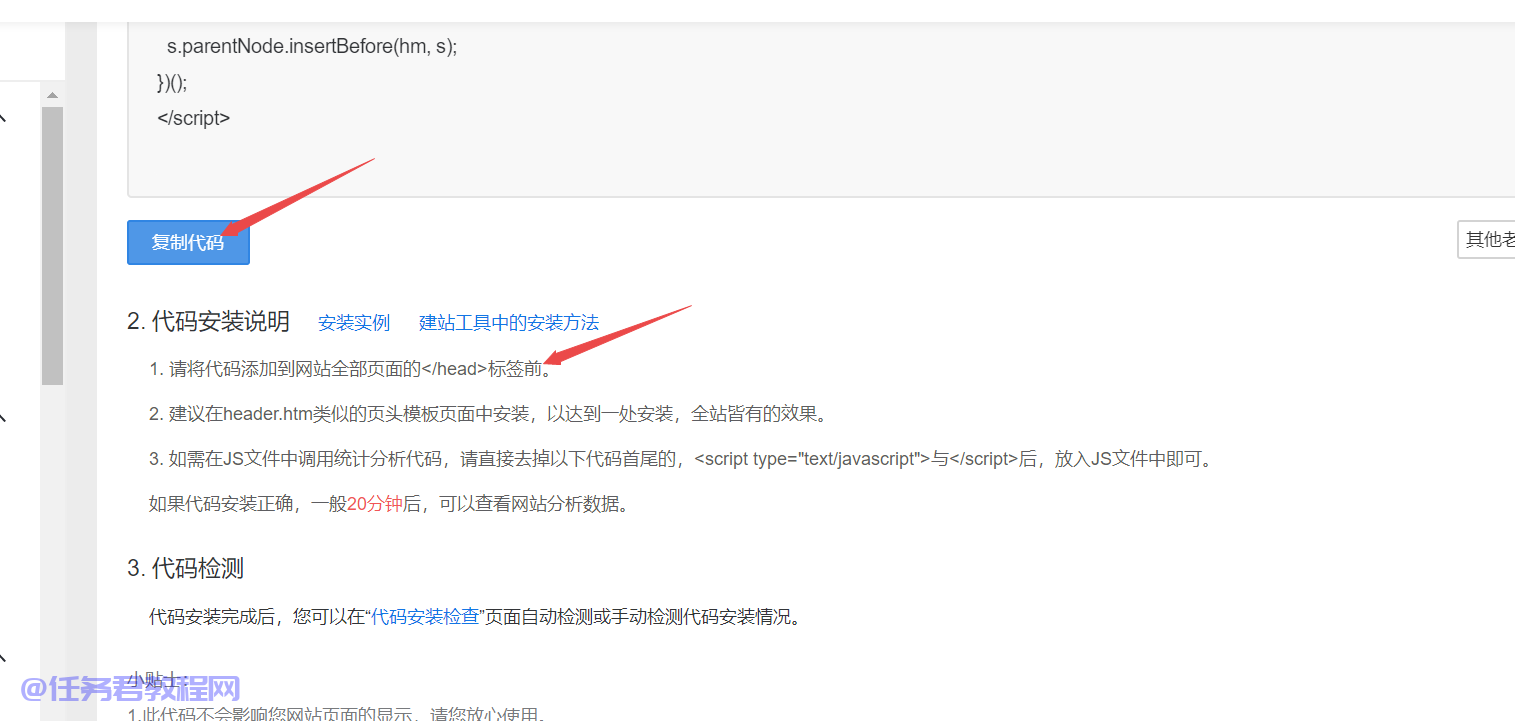Open the 建站工具中的安装方法 link
1515x721 pixels.
(x=509, y=323)
